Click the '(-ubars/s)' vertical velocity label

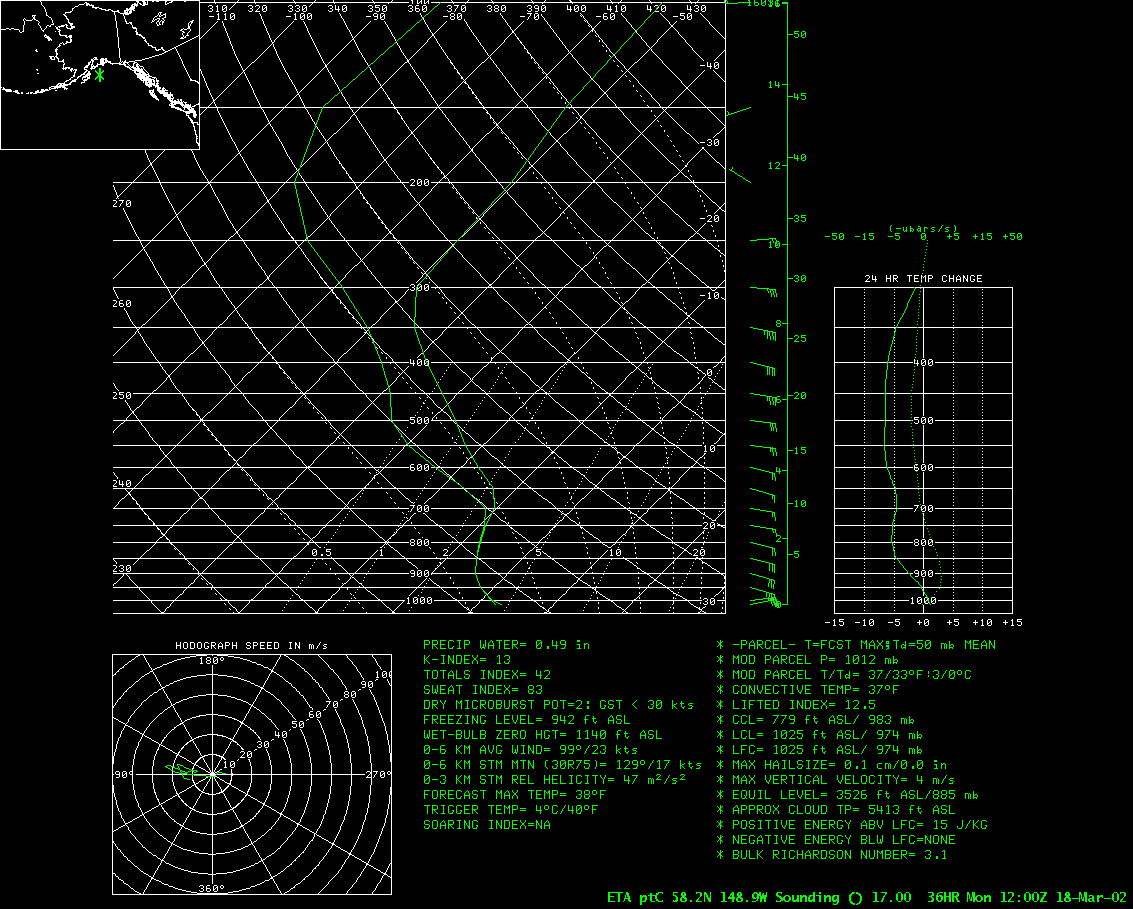coord(923,228)
